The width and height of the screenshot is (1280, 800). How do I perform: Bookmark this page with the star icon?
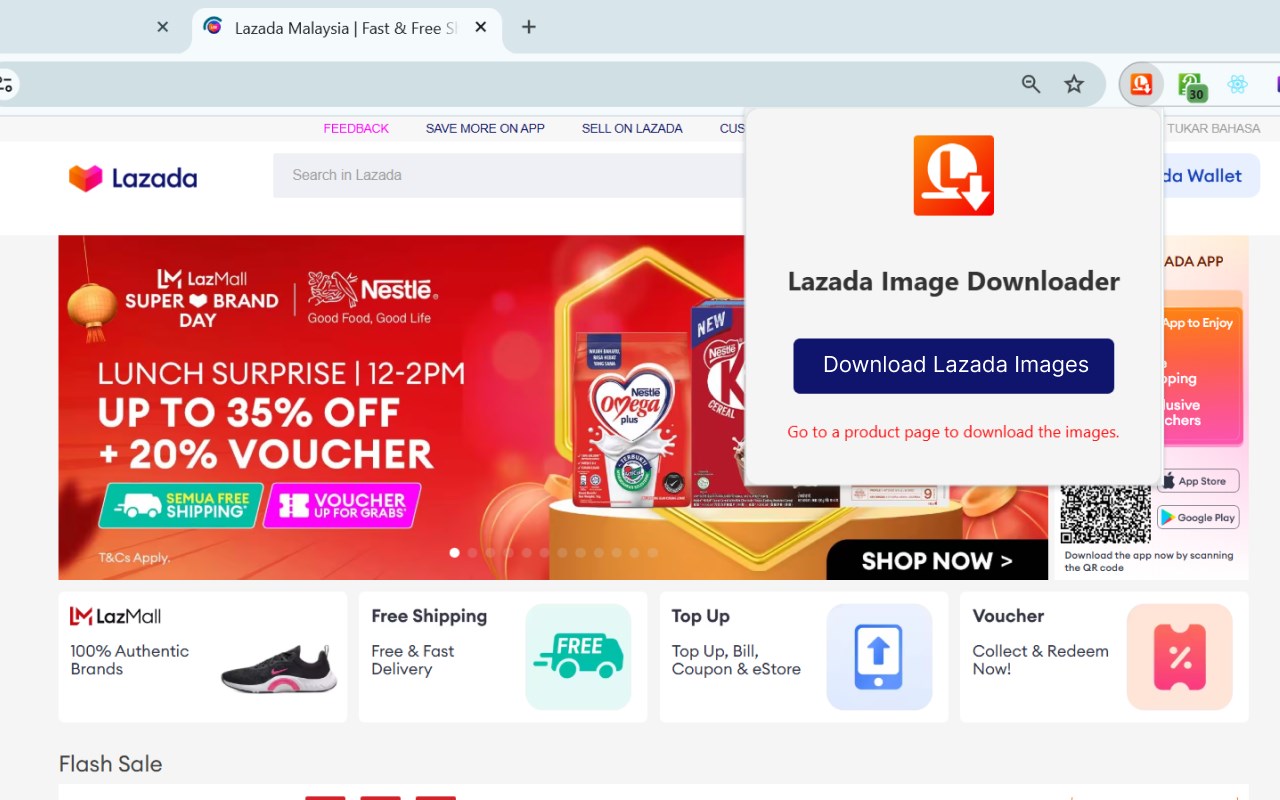(1074, 84)
